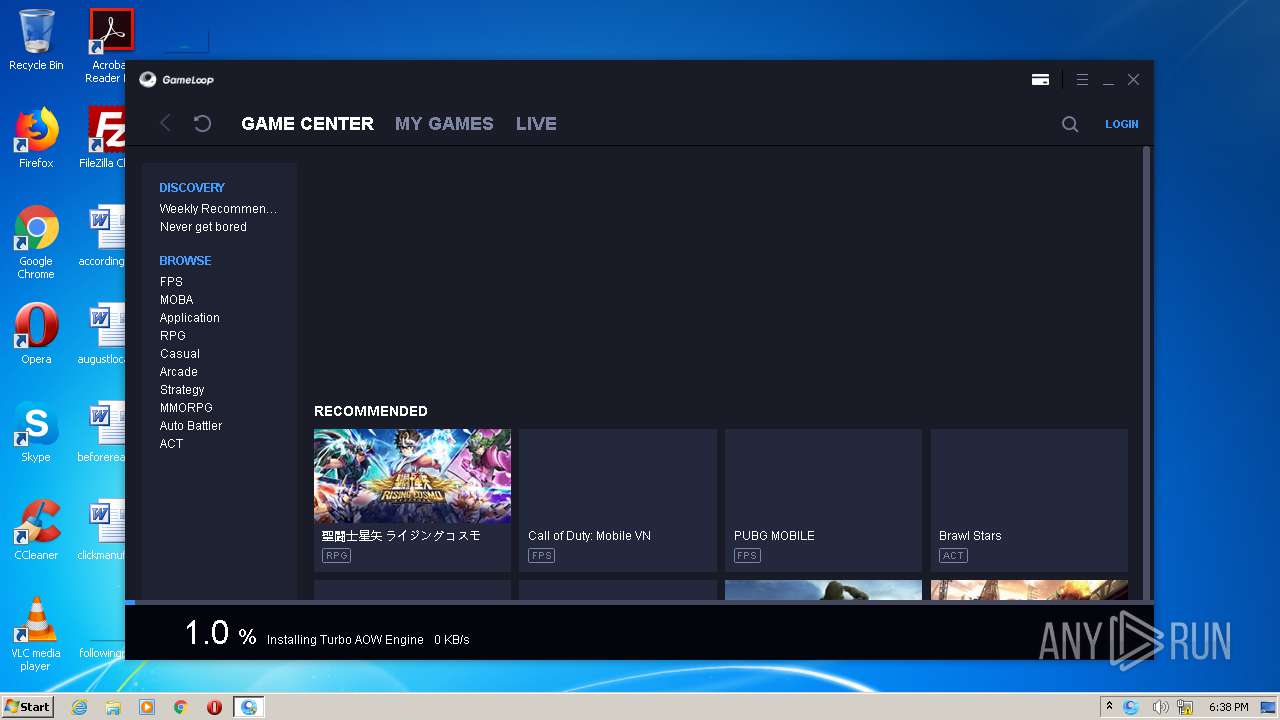1280x720 pixels.
Task: Click RPG tag under Saint Seiya
Action: 336,556
